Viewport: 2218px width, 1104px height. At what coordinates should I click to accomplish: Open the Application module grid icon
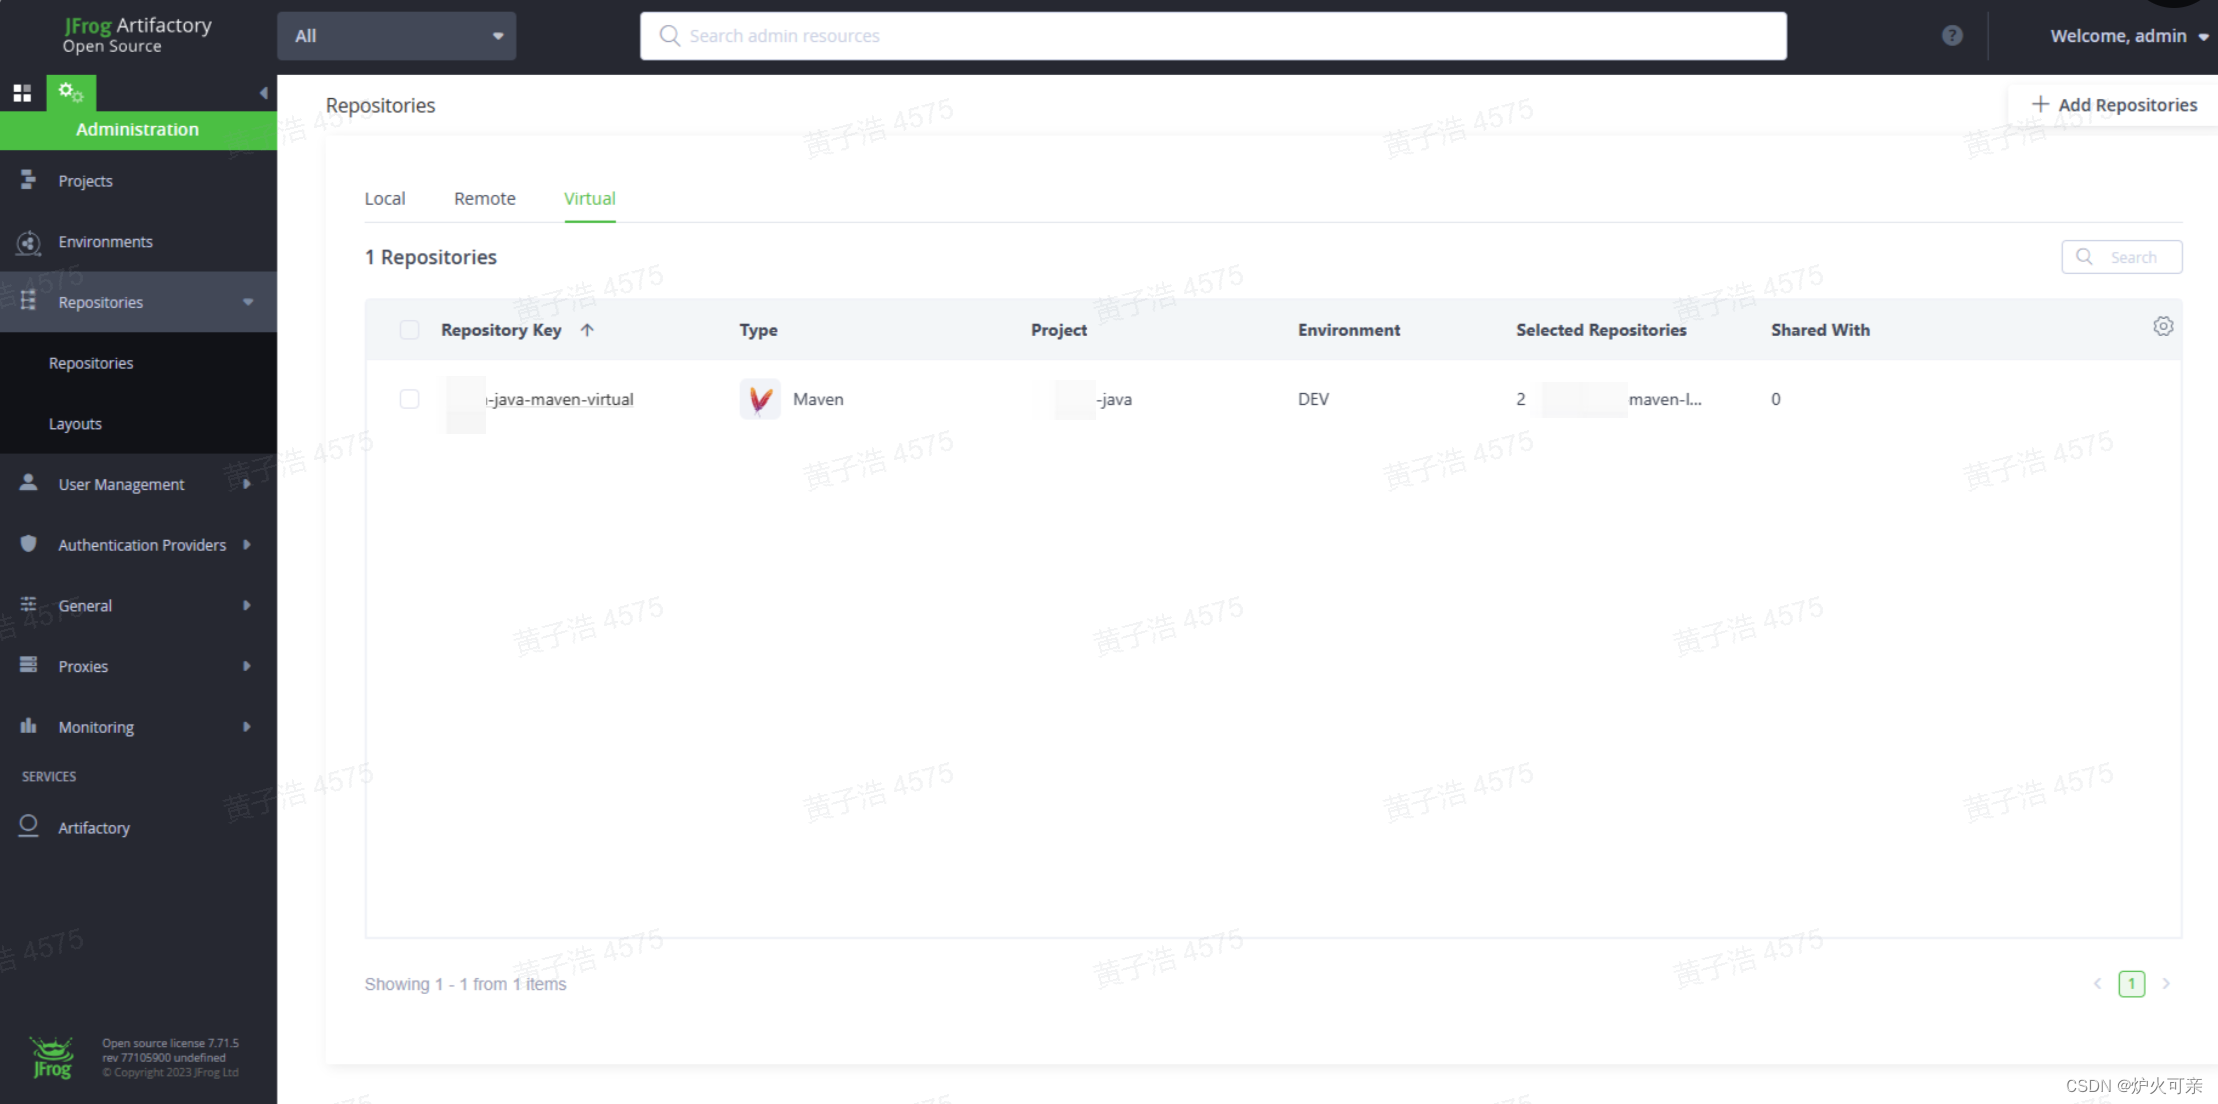point(22,93)
